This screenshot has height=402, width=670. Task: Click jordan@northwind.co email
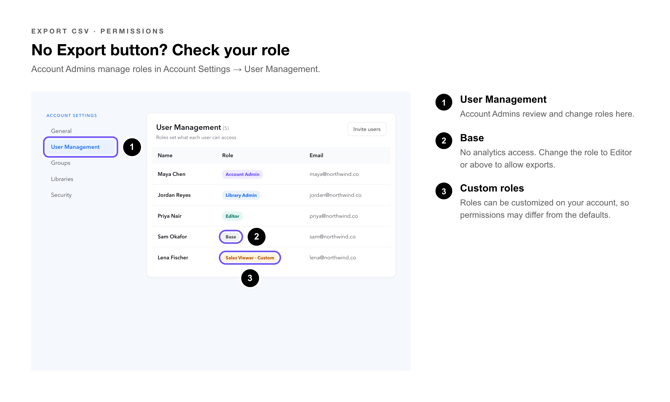tap(335, 195)
